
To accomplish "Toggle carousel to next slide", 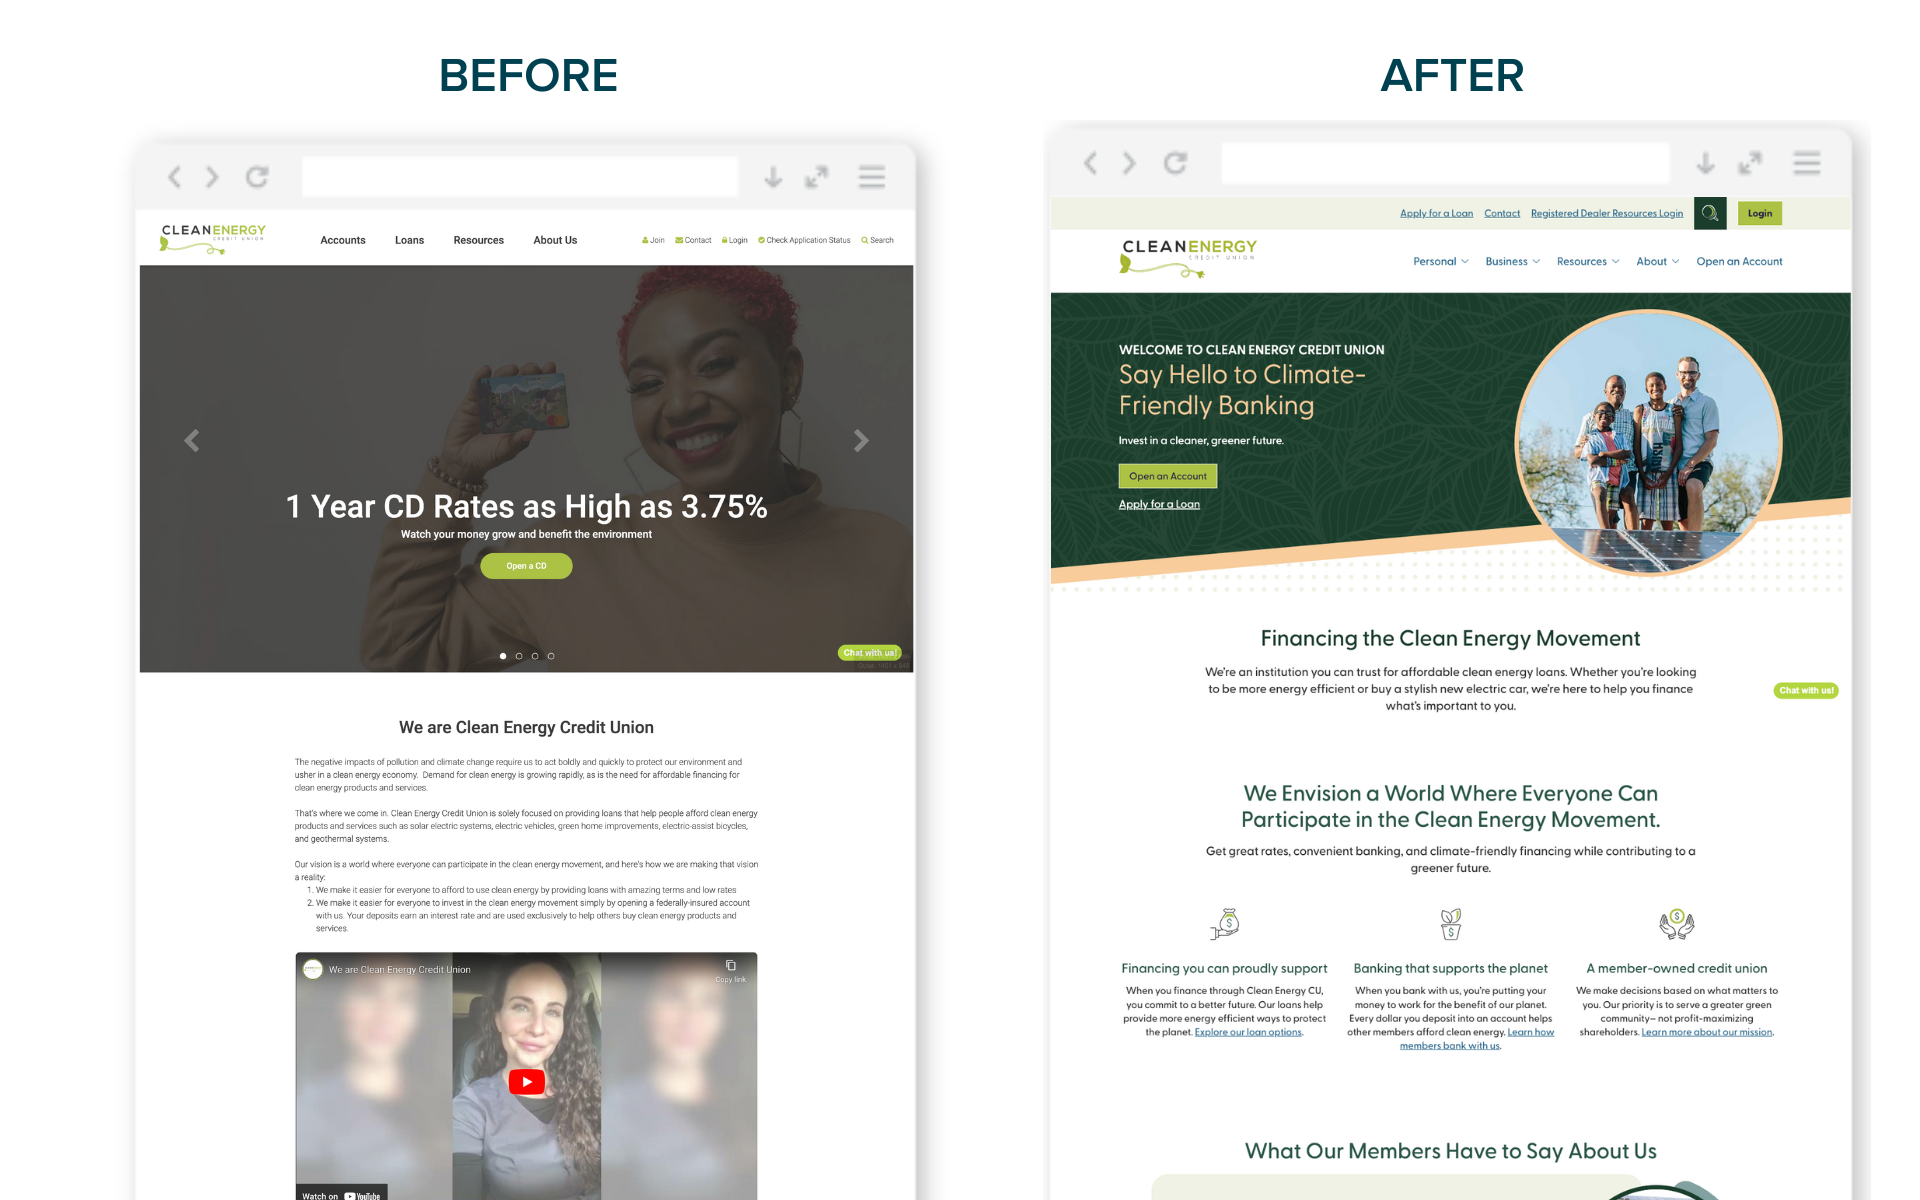I will [x=861, y=438].
